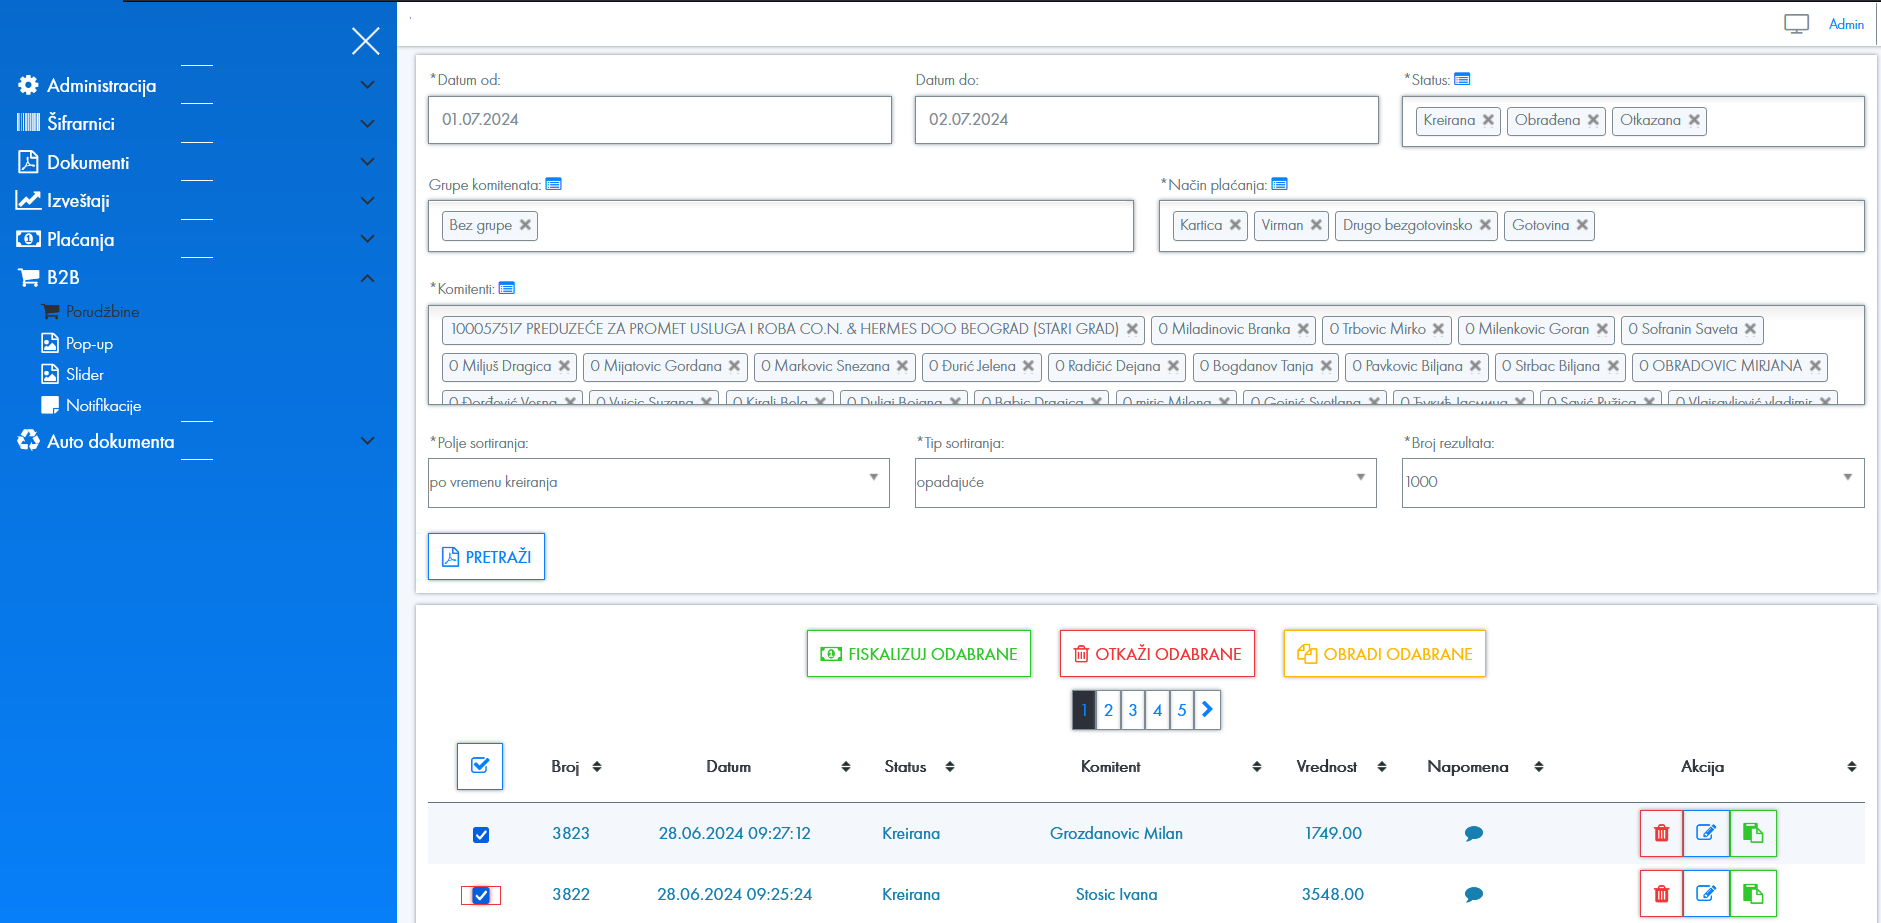This screenshot has width=1881, height=923.
Task: View note bubble for order 3823
Action: [1473, 834]
